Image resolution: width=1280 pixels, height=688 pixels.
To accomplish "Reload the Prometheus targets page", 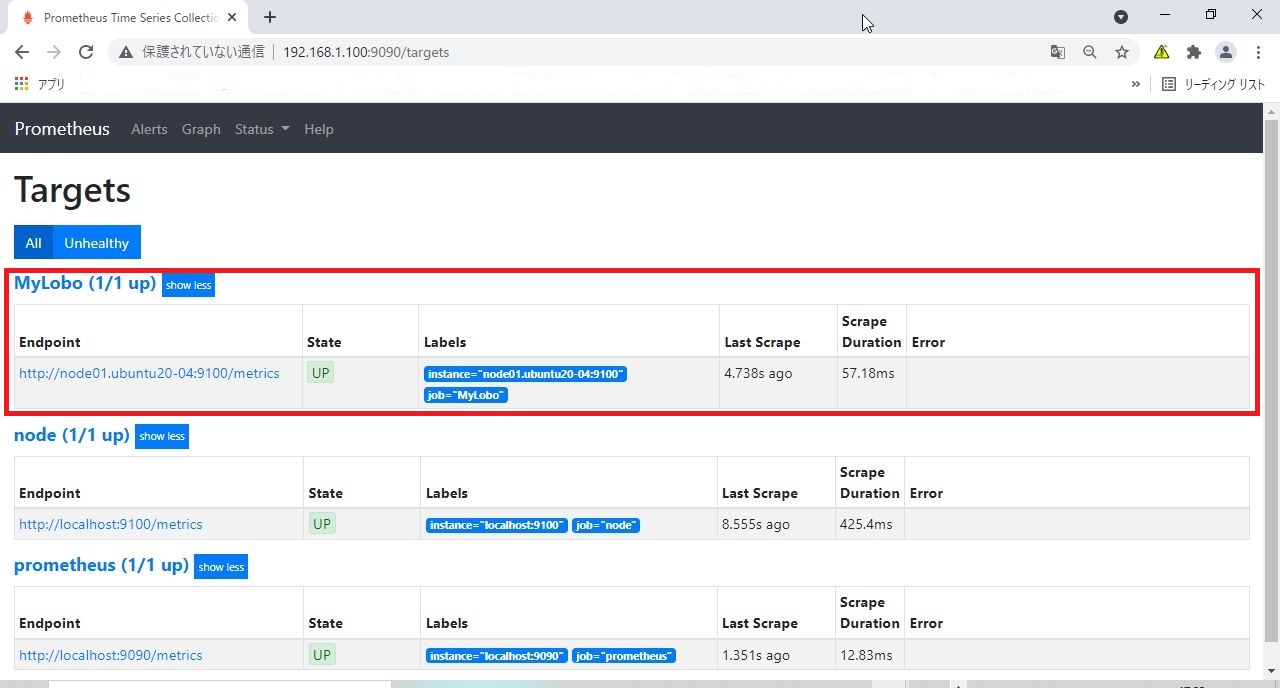I will point(86,52).
